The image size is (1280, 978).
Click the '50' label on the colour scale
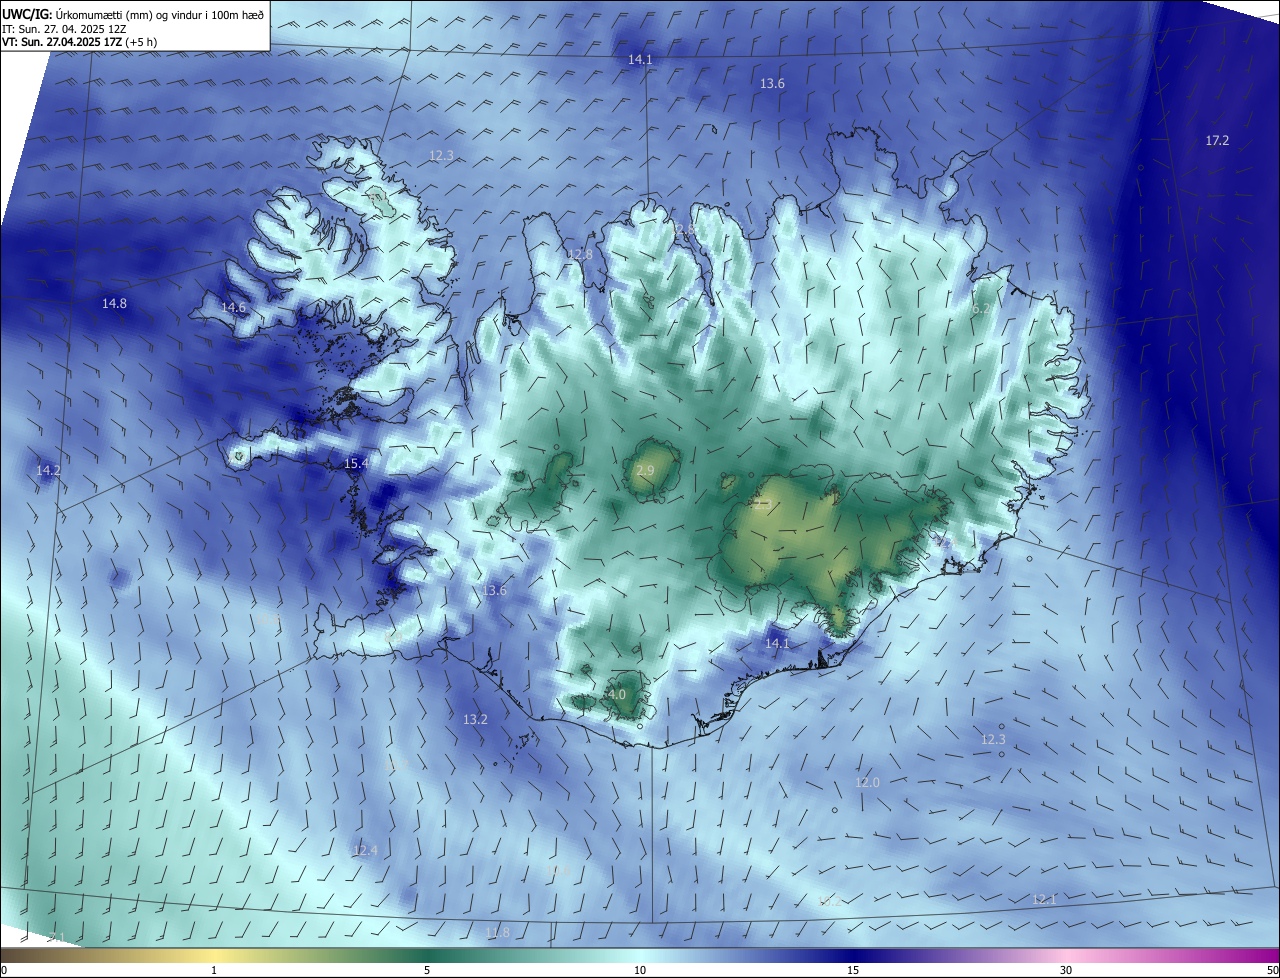[x=1272, y=971]
